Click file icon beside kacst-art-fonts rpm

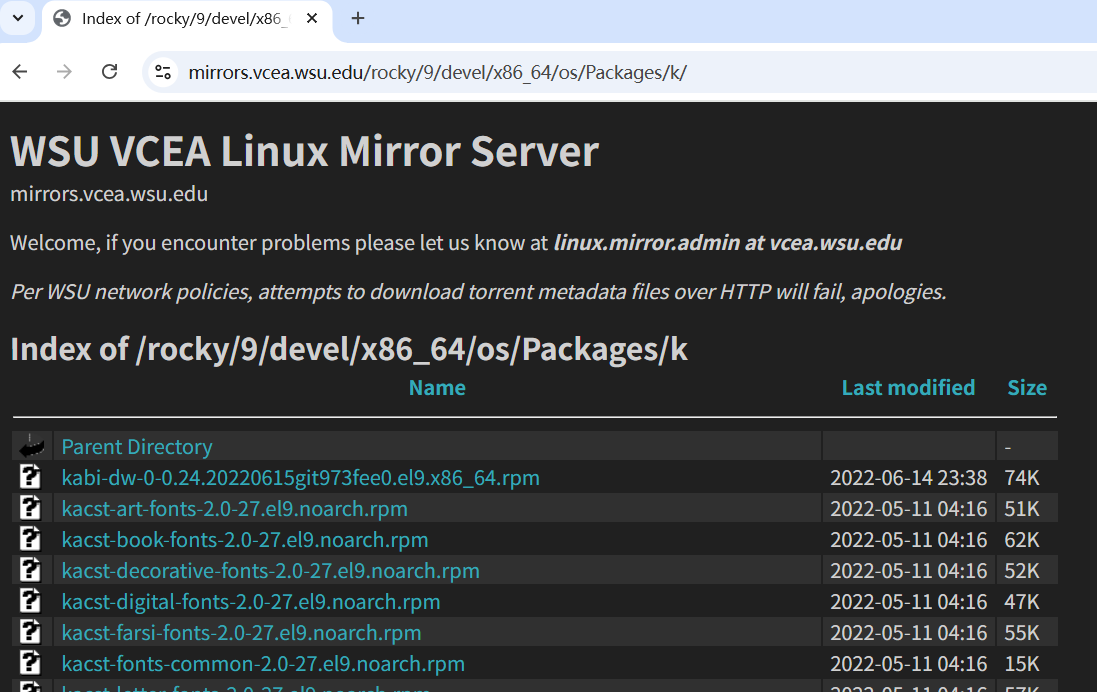30,507
